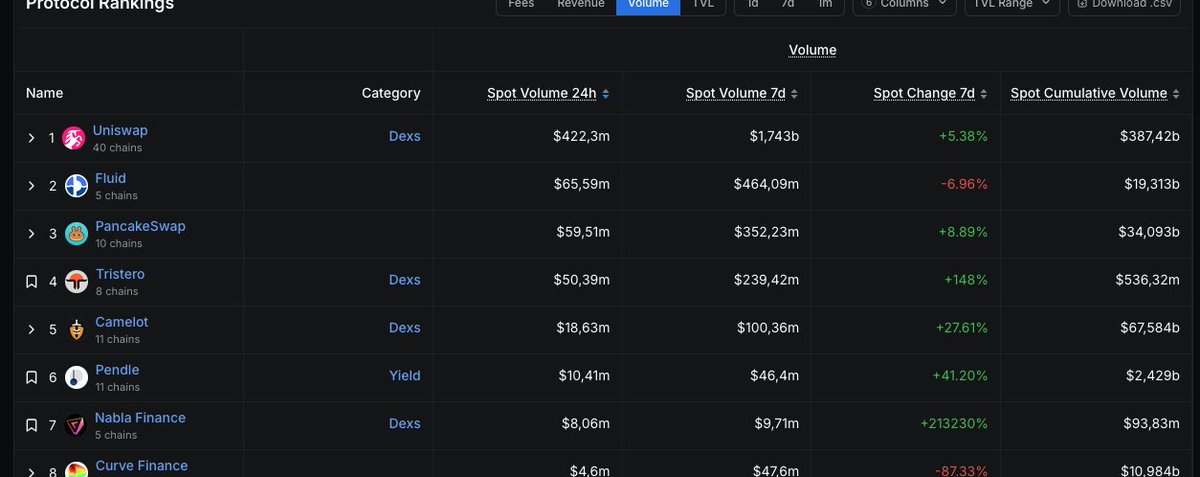Click Tristero's +148% change value
The image size is (1200, 477).
coord(966,280)
